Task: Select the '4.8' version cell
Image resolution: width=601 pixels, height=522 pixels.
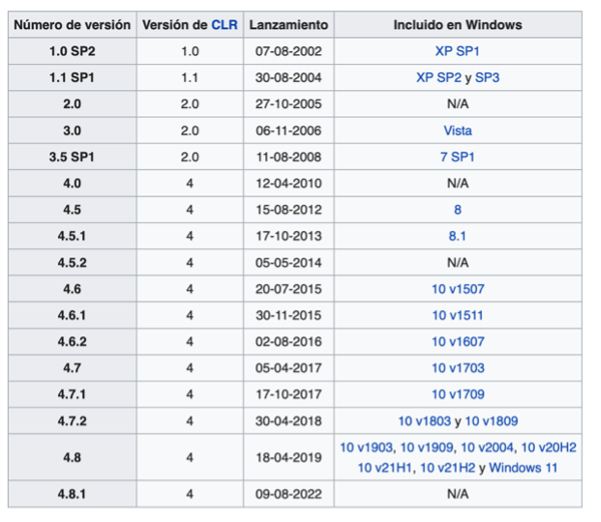Action: point(72,458)
